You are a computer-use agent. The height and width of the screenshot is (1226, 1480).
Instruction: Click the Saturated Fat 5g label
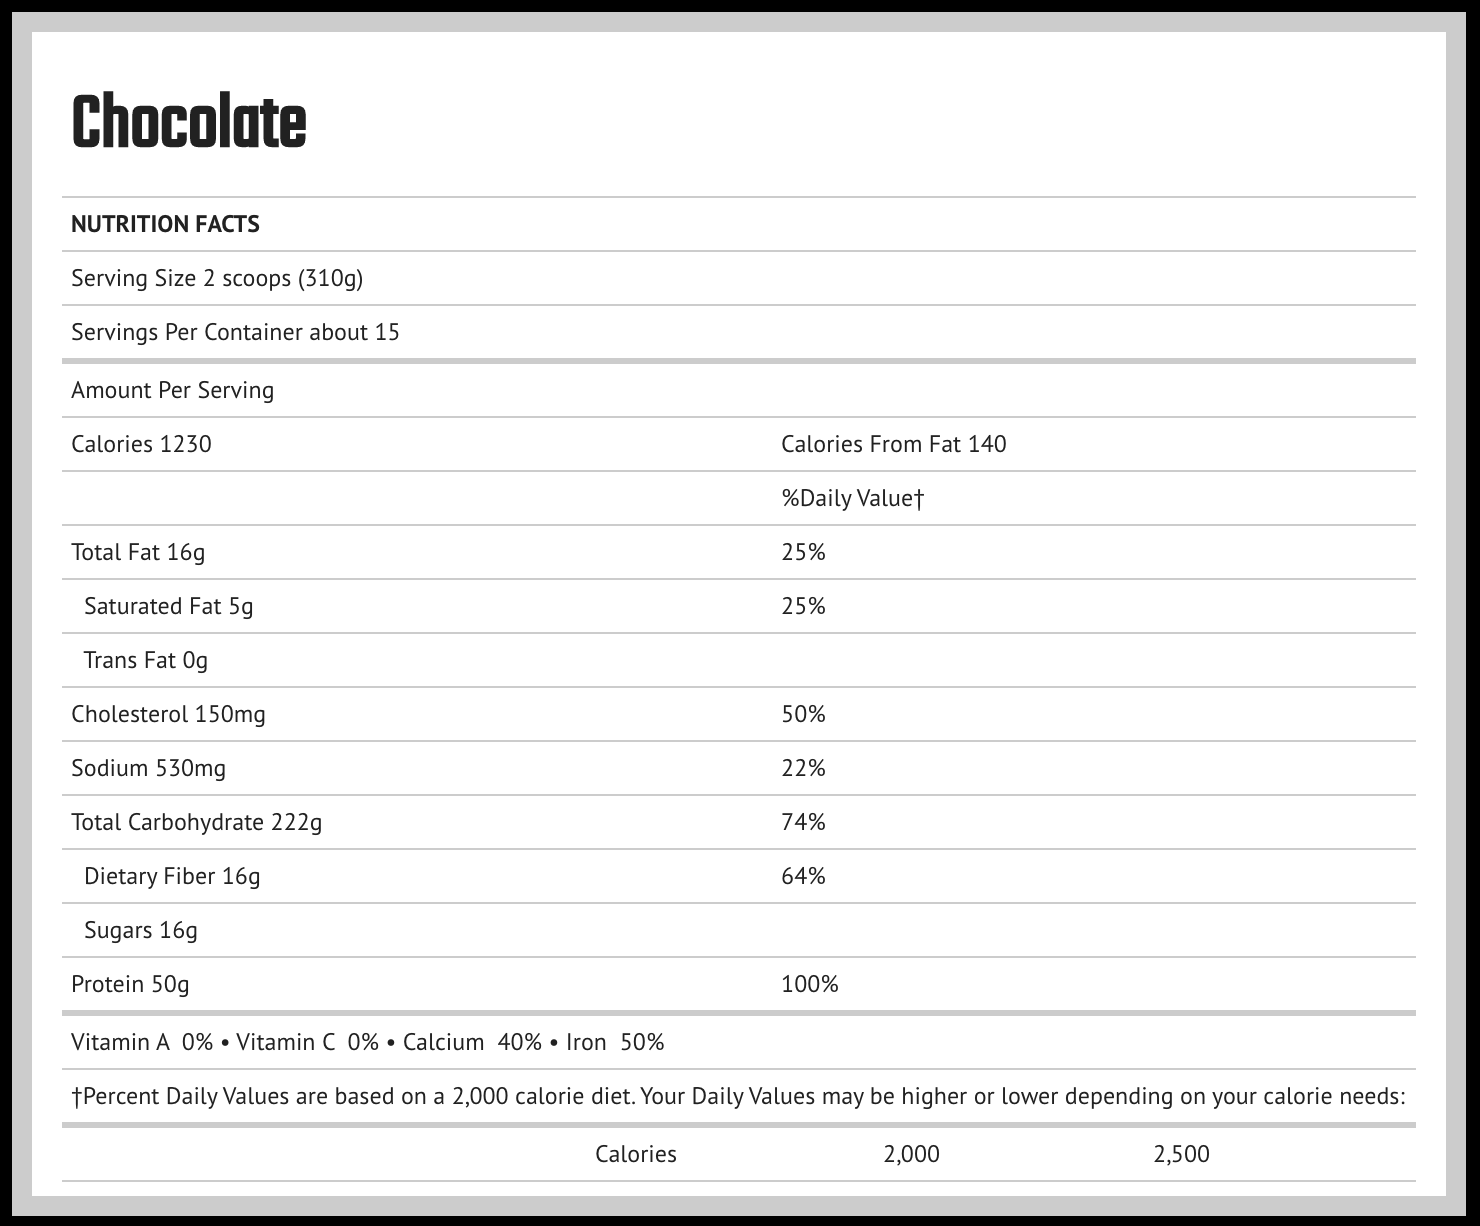pyautogui.click(x=168, y=606)
